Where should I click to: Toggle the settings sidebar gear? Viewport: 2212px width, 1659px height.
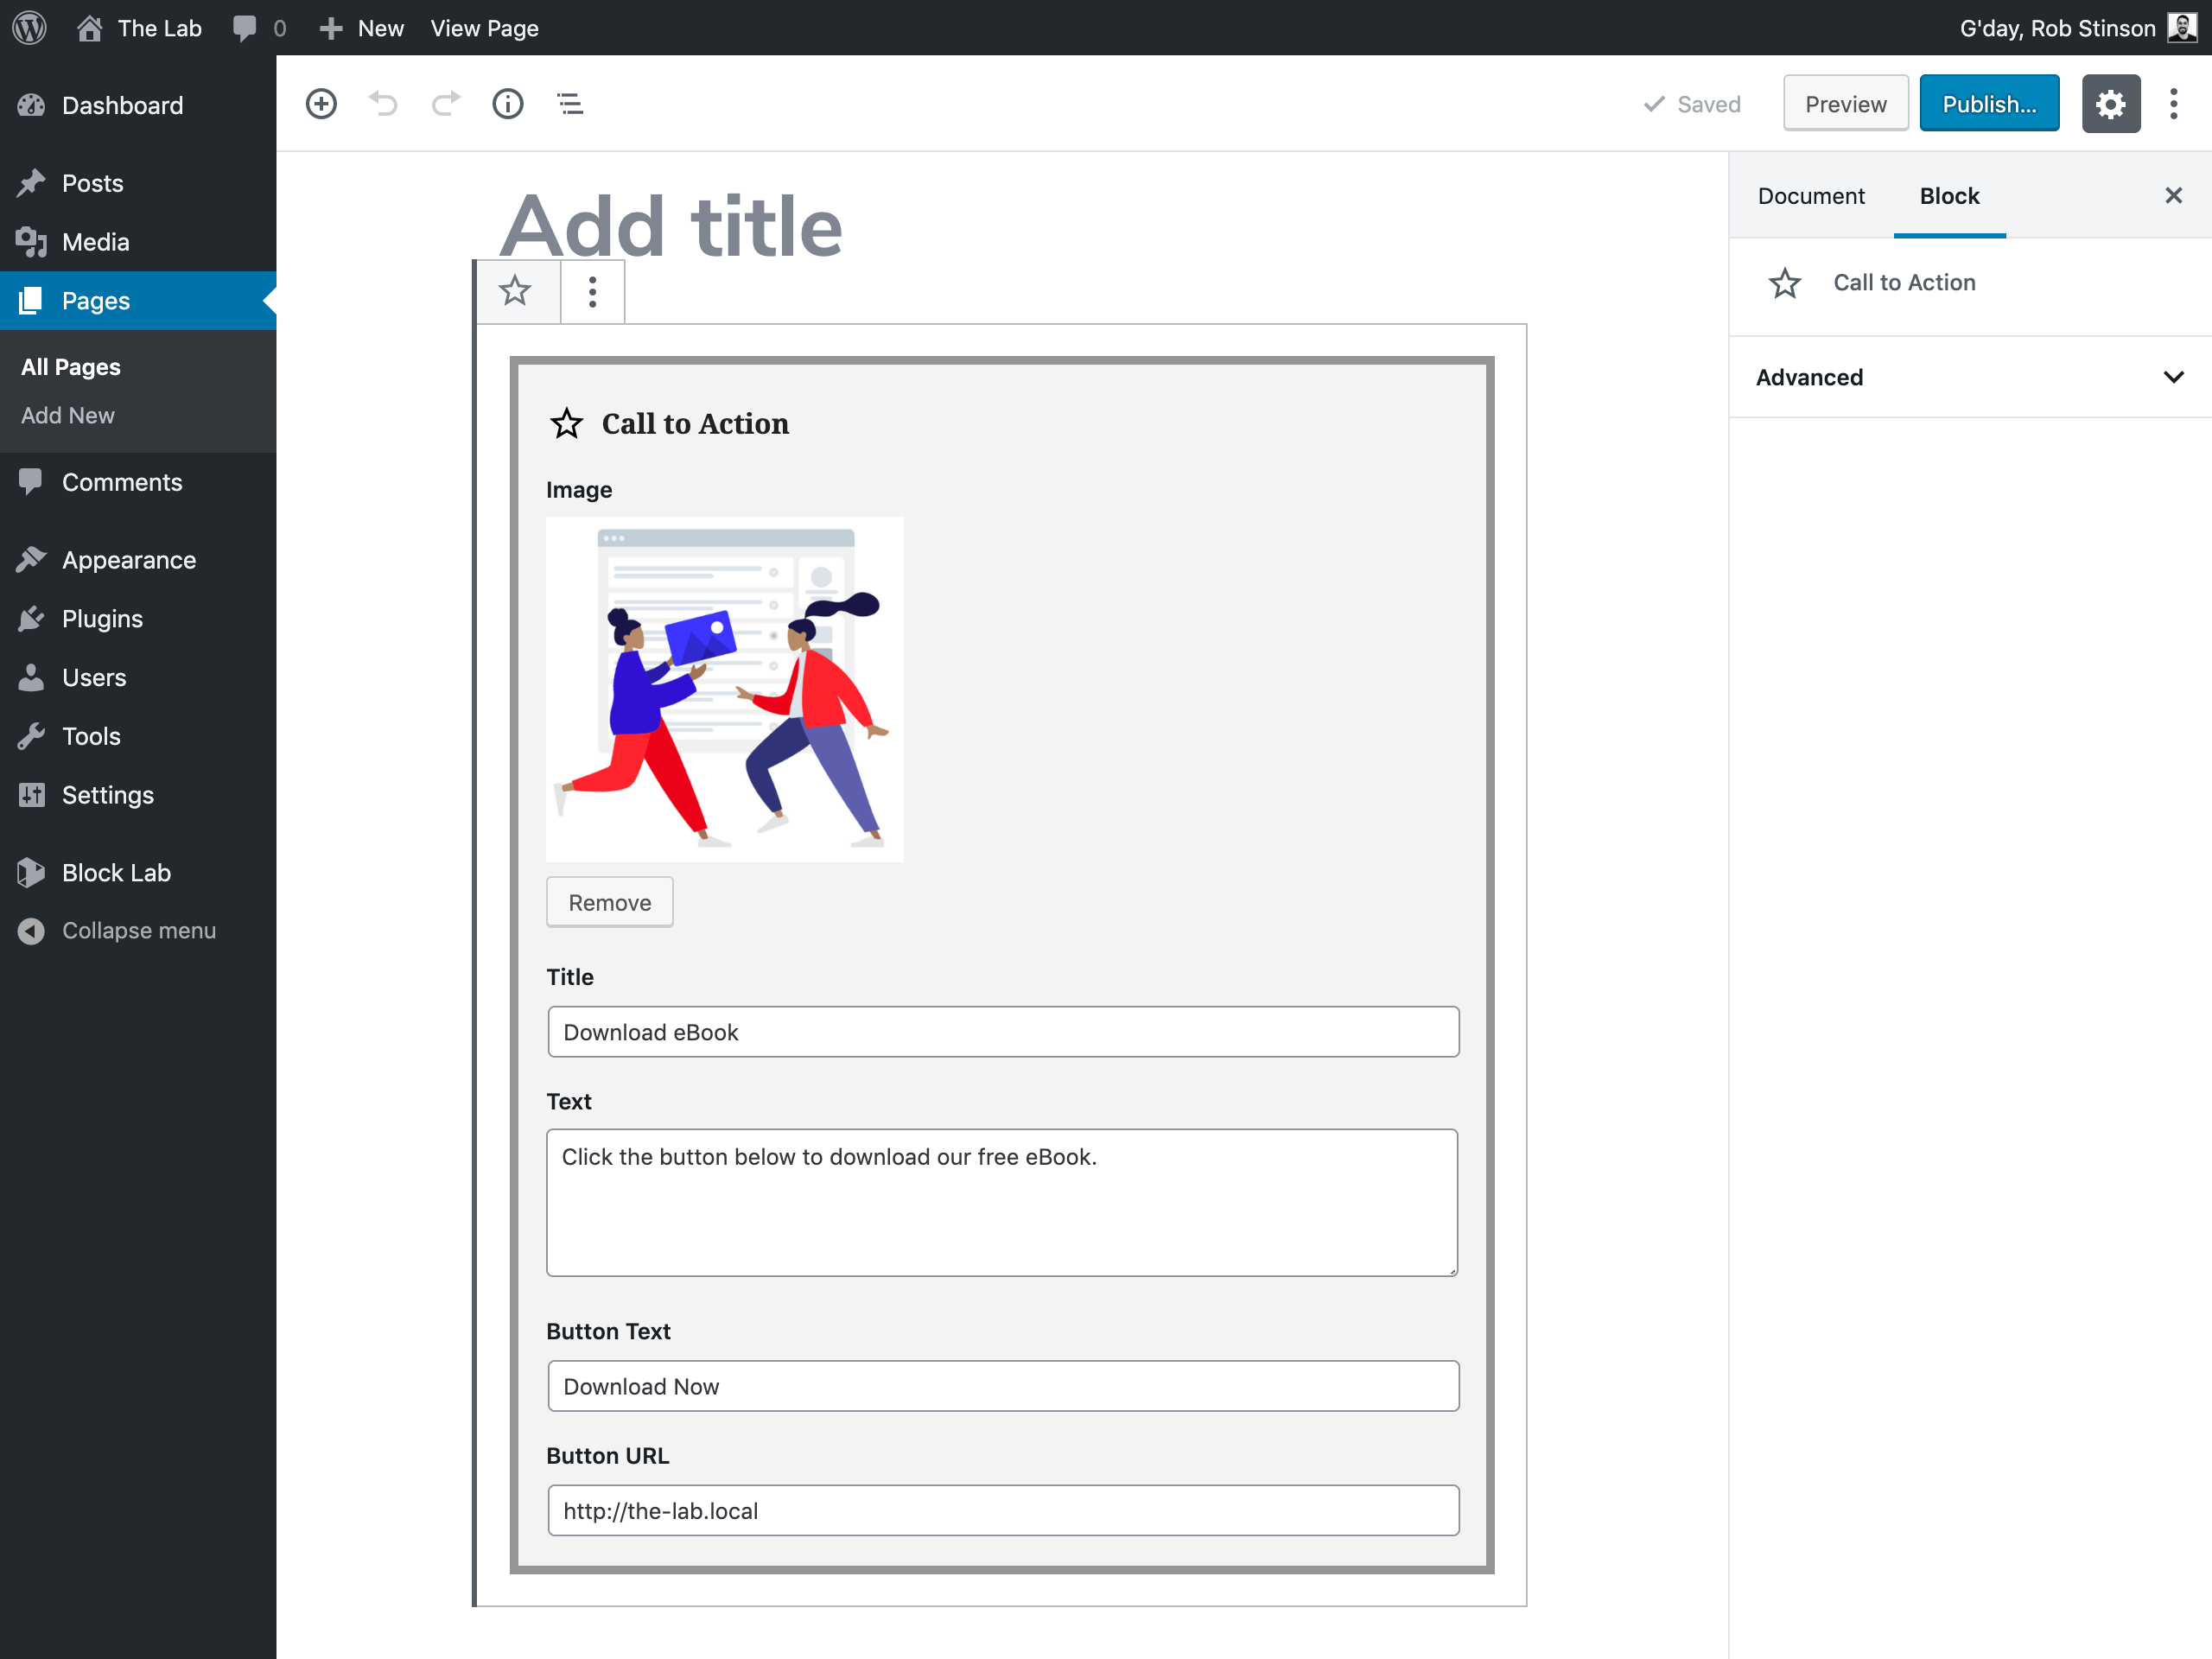tap(2110, 104)
